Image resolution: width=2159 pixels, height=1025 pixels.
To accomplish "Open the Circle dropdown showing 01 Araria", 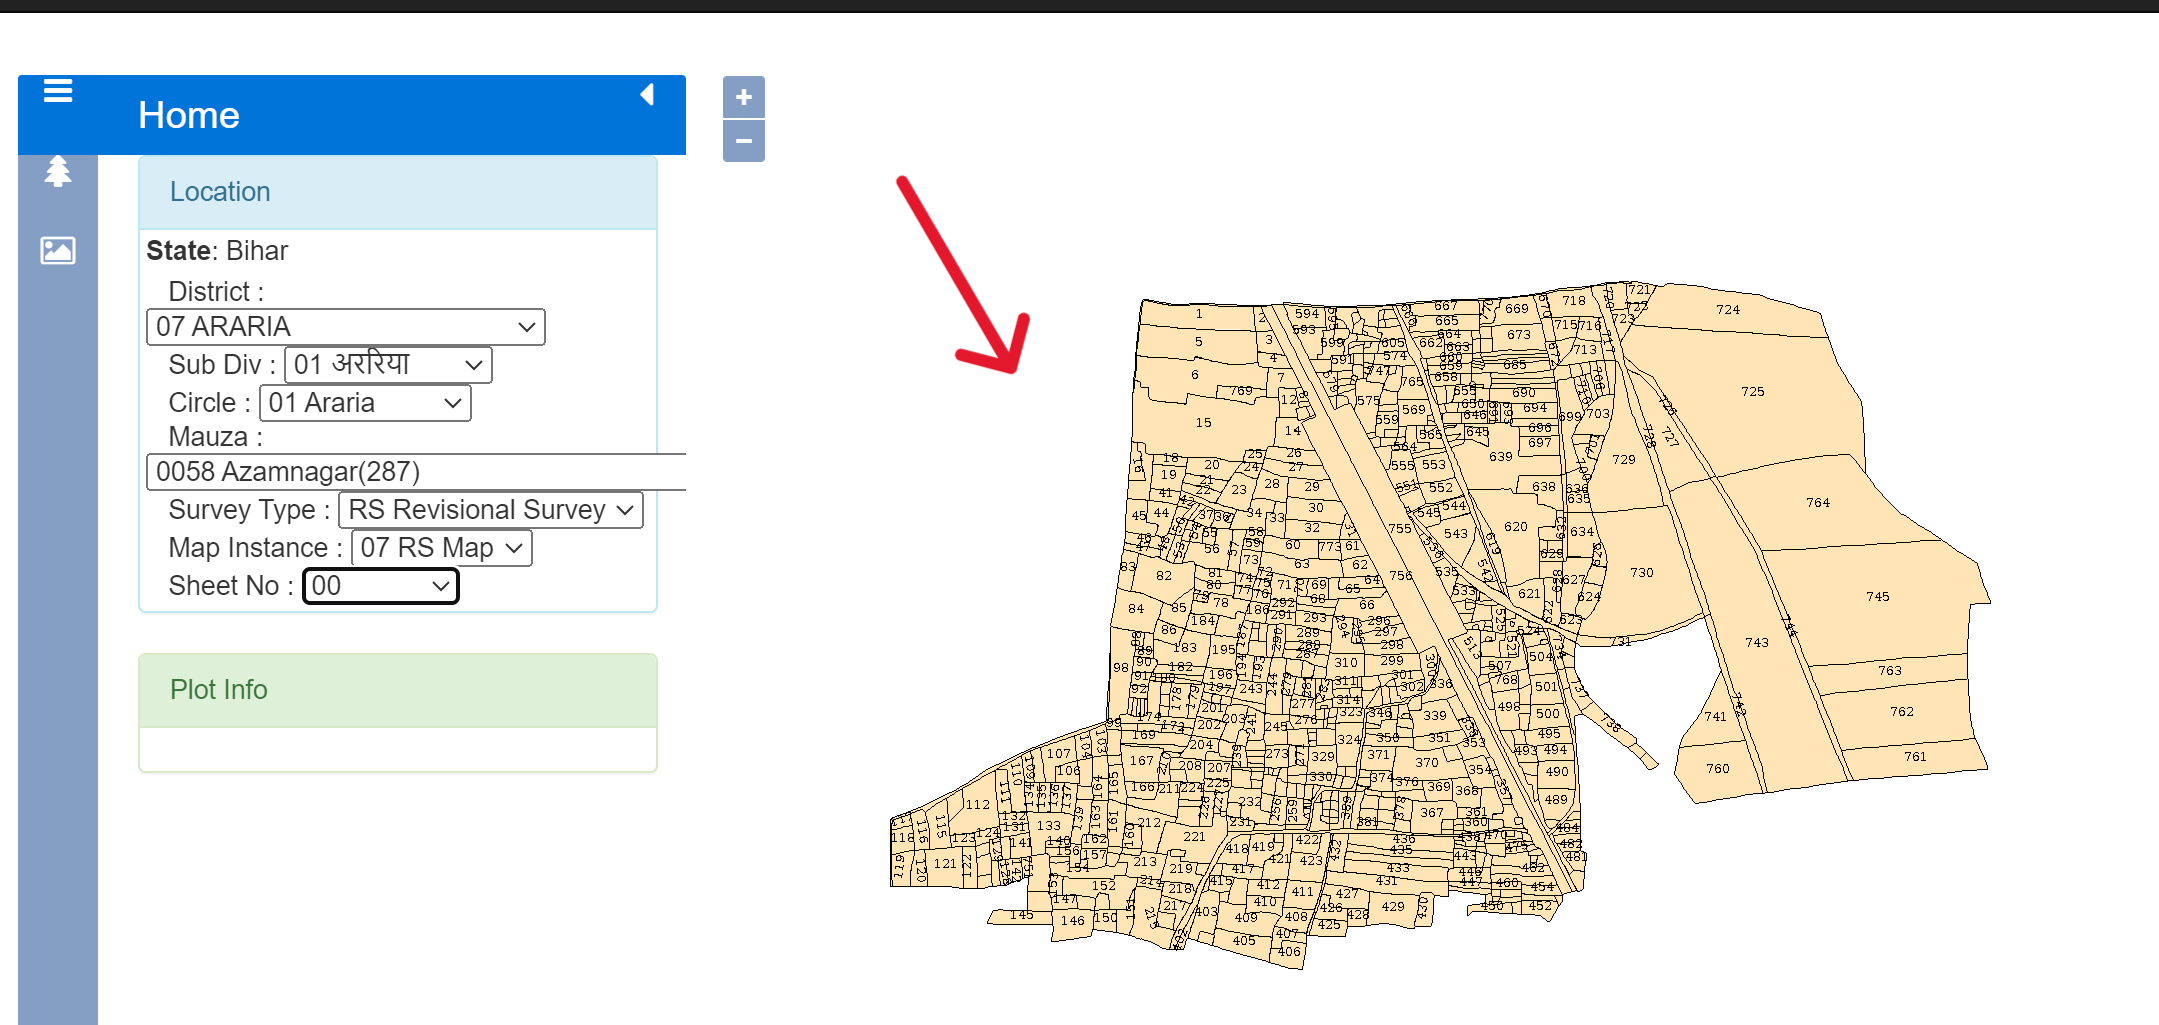I will coord(365,403).
